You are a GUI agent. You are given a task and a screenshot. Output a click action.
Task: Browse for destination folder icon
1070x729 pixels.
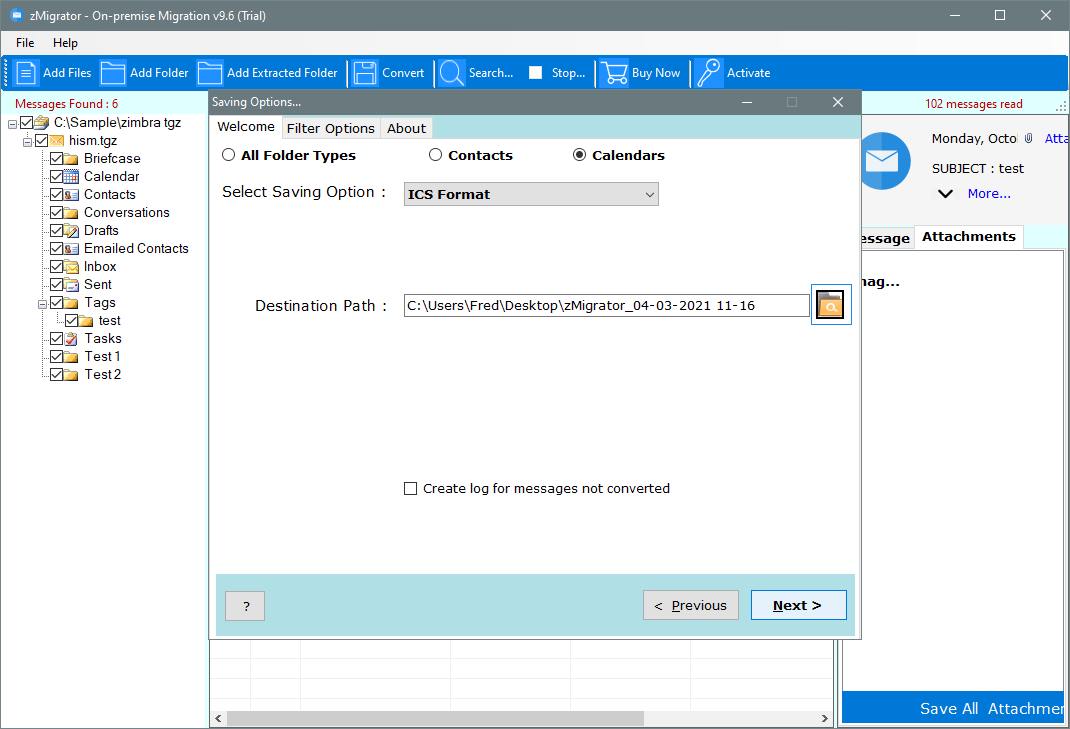point(830,304)
